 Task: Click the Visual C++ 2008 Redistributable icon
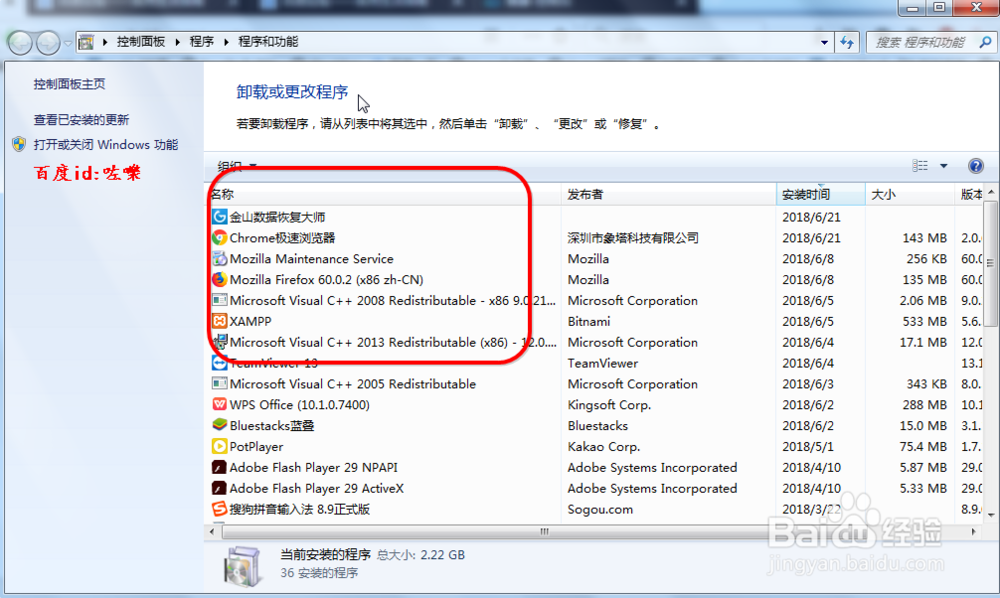coord(219,300)
